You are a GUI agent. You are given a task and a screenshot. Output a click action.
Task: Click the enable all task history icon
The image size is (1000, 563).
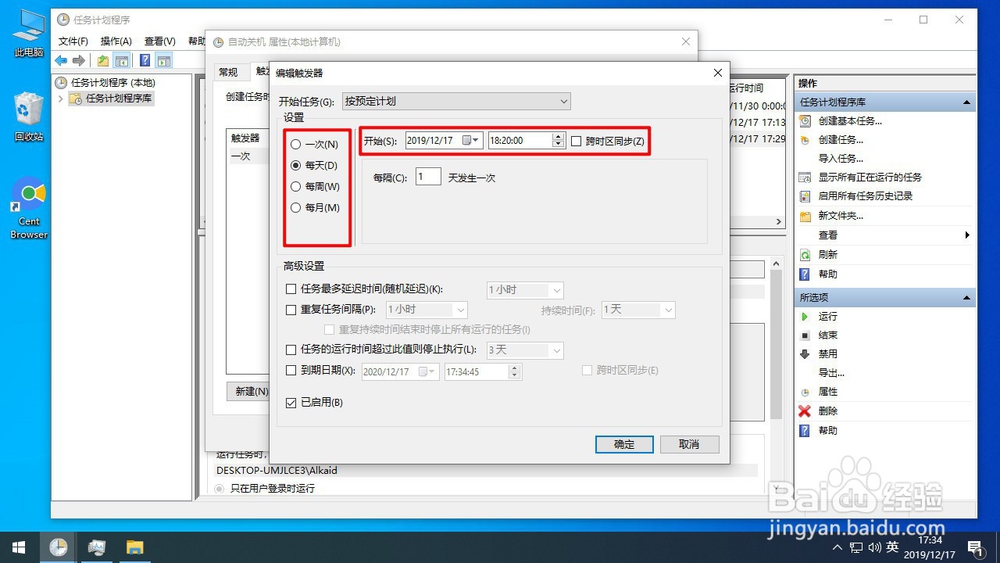pyautogui.click(x=805, y=196)
